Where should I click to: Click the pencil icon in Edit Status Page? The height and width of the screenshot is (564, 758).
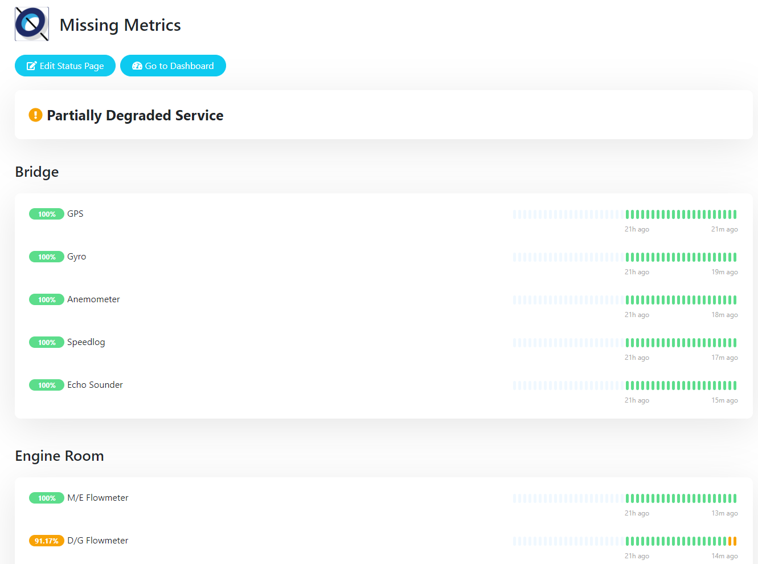pos(31,66)
